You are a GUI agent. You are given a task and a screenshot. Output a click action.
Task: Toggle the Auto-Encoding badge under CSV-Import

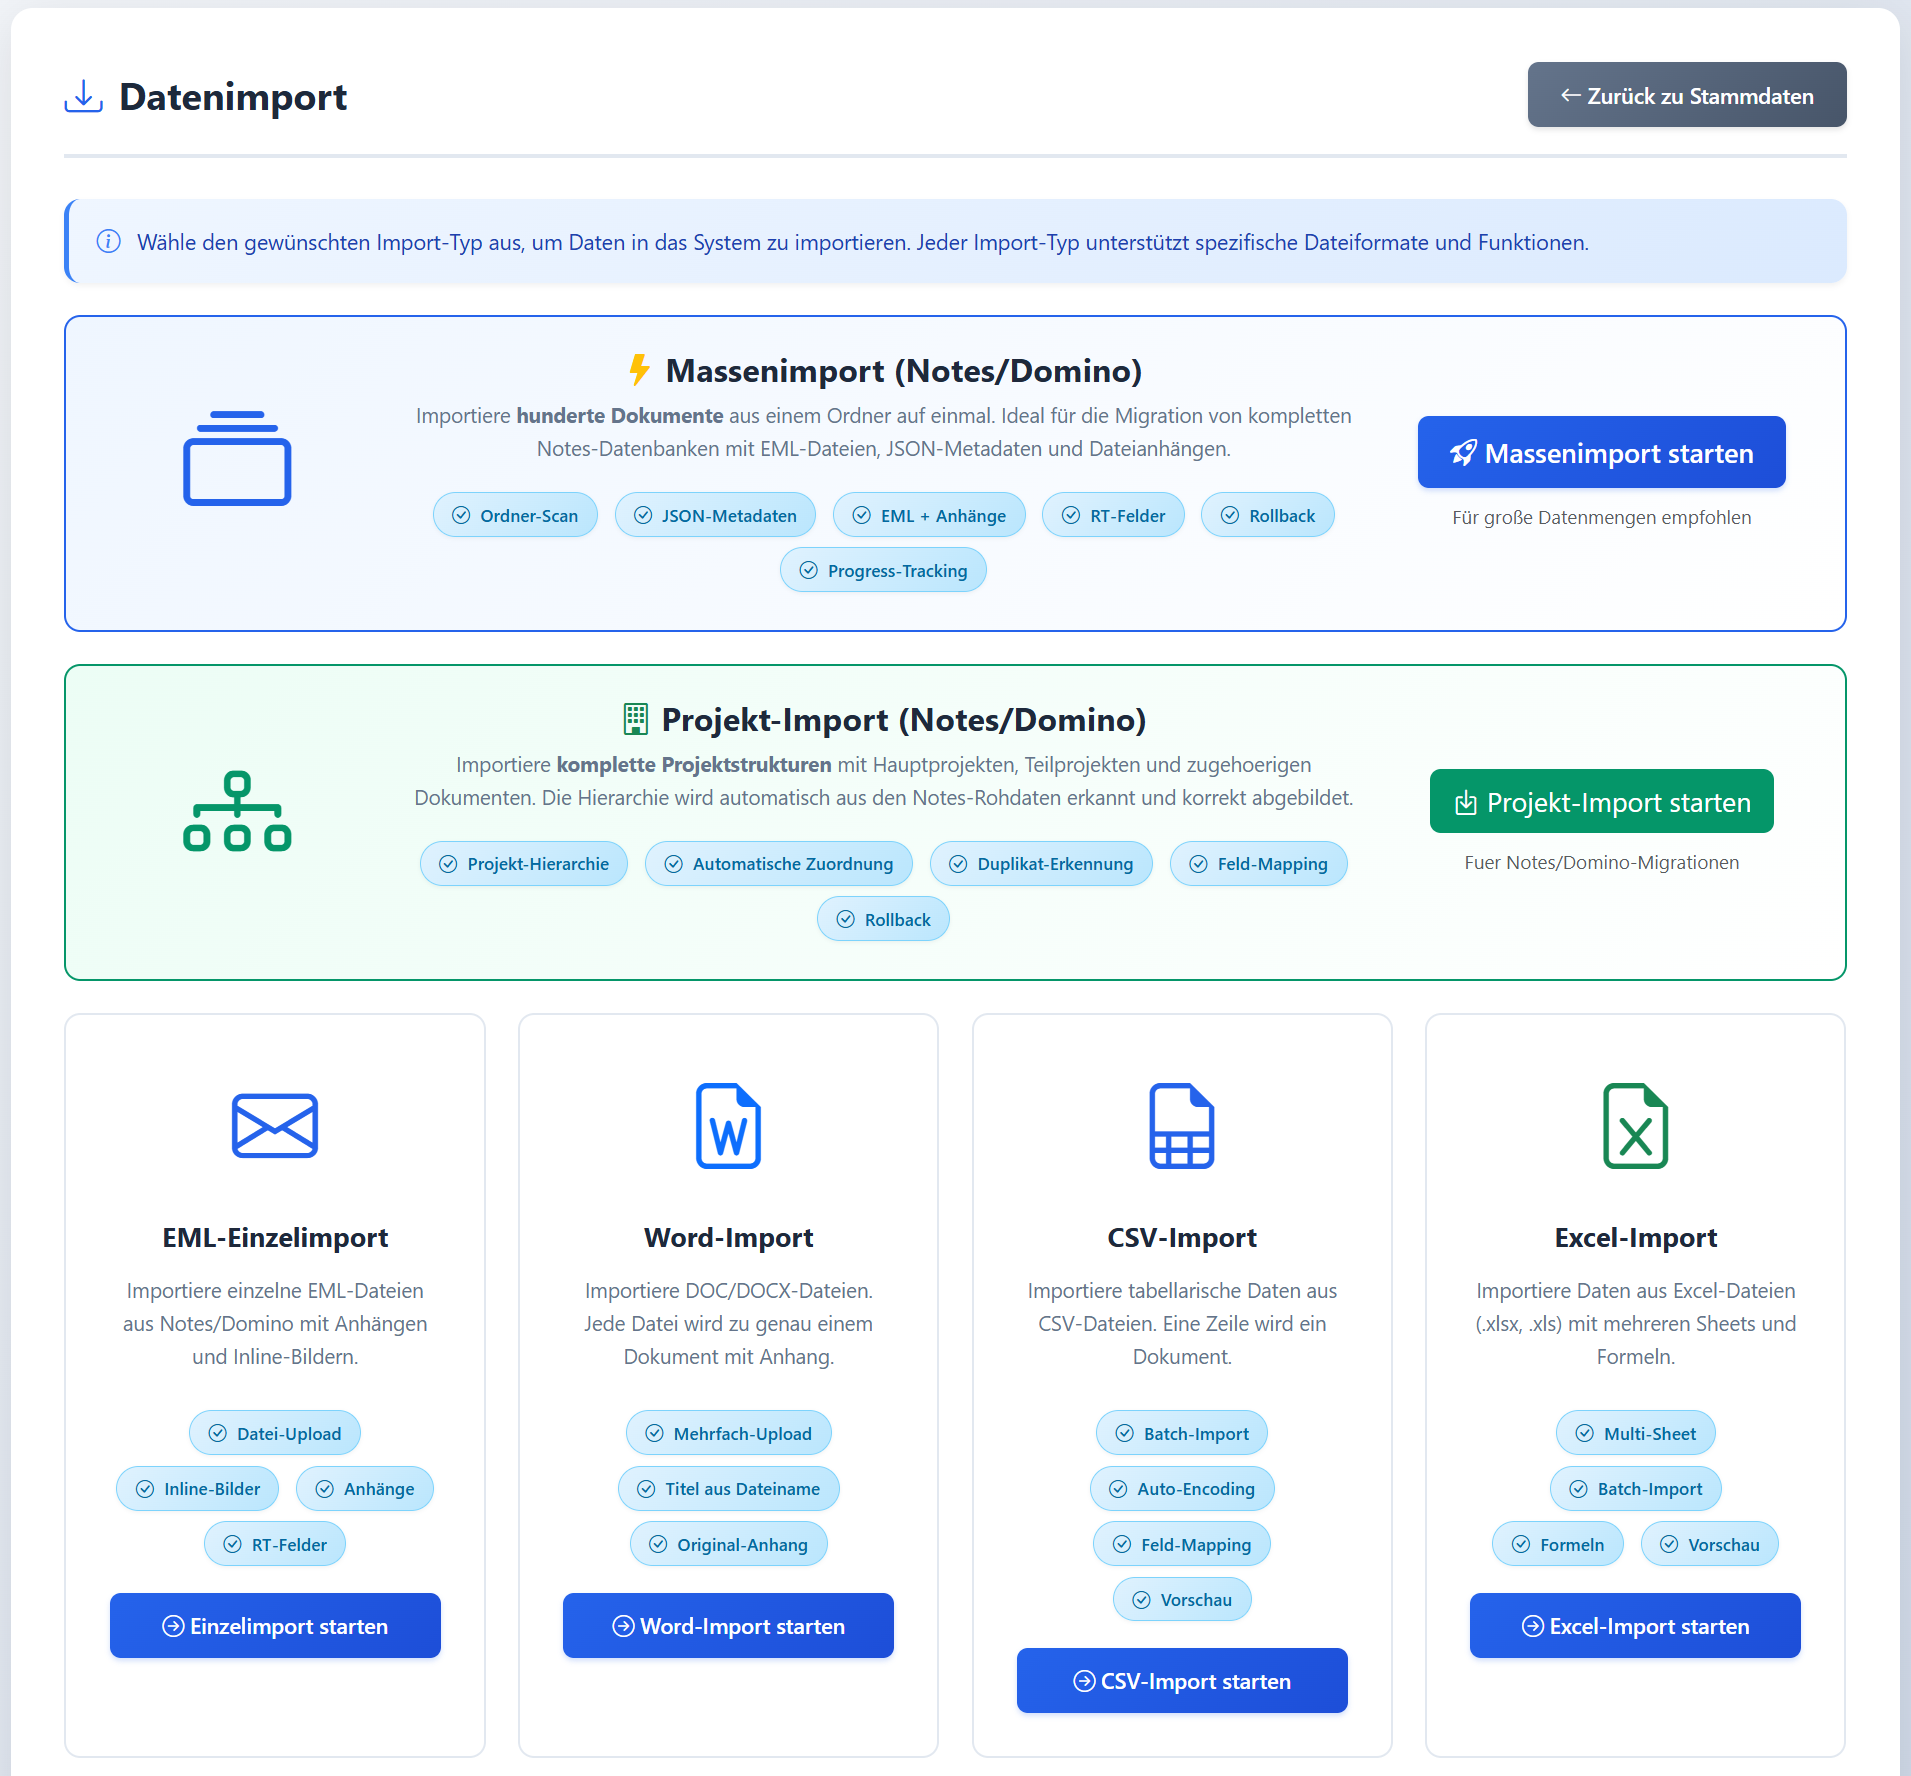tap(1181, 1488)
